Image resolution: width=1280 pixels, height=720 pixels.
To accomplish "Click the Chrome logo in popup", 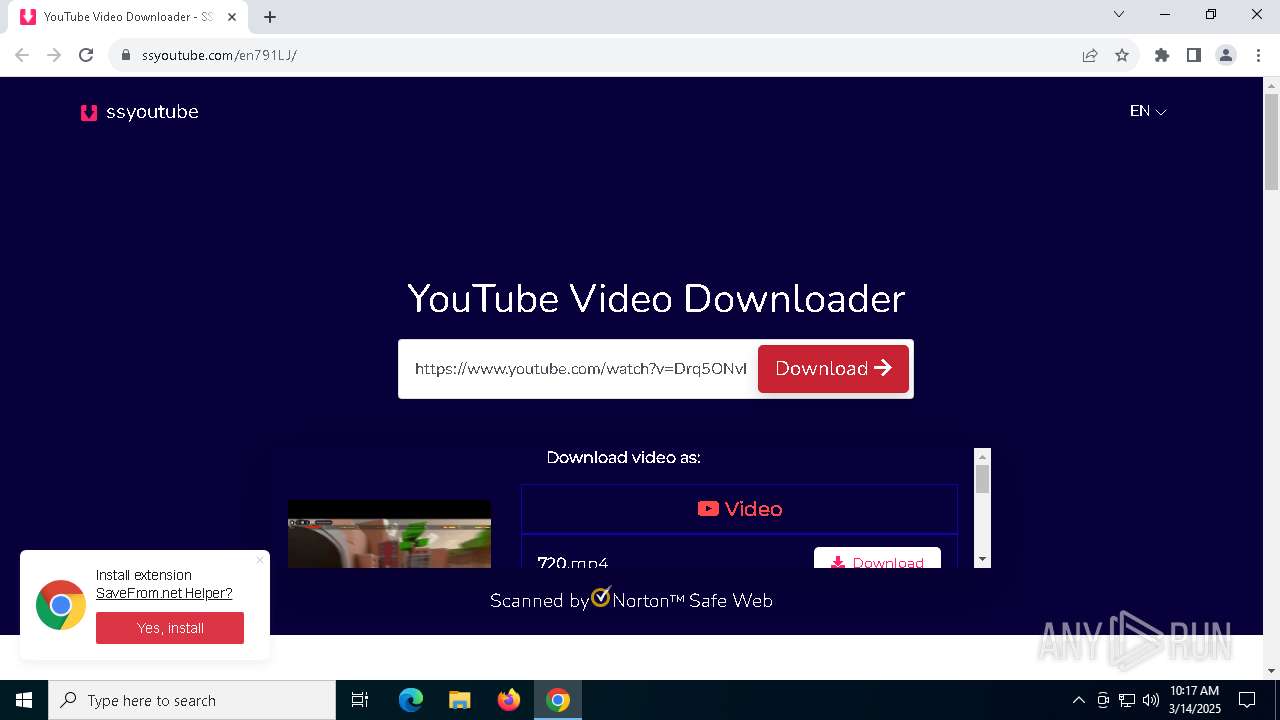I will pyautogui.click(x=61, y=605).
